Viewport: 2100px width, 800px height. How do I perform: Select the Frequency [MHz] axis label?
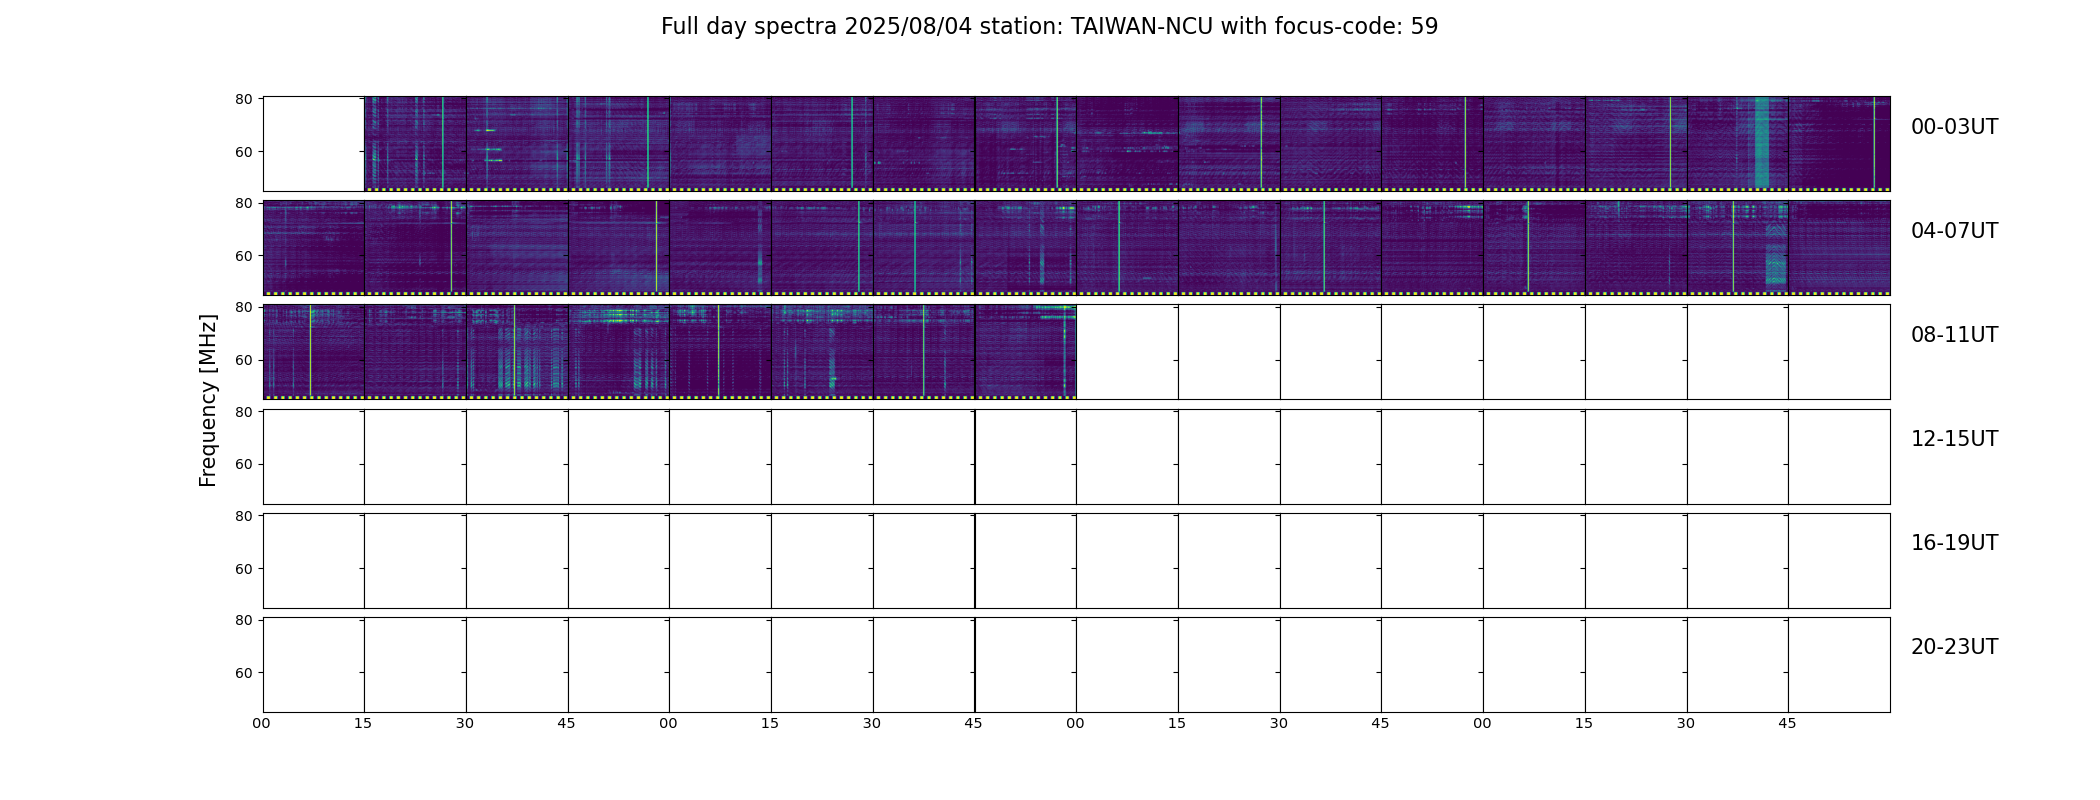(x=208, y=400)
